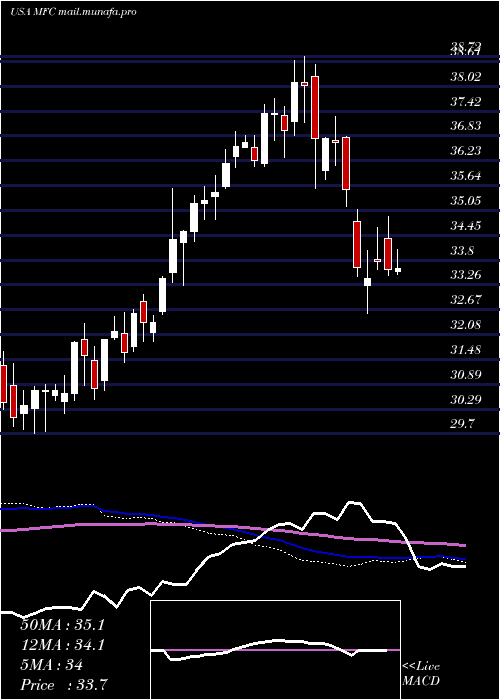Select the 33.8 price axis label
Viewport: 500px width, 700px height.
click(x=462, y=251)
